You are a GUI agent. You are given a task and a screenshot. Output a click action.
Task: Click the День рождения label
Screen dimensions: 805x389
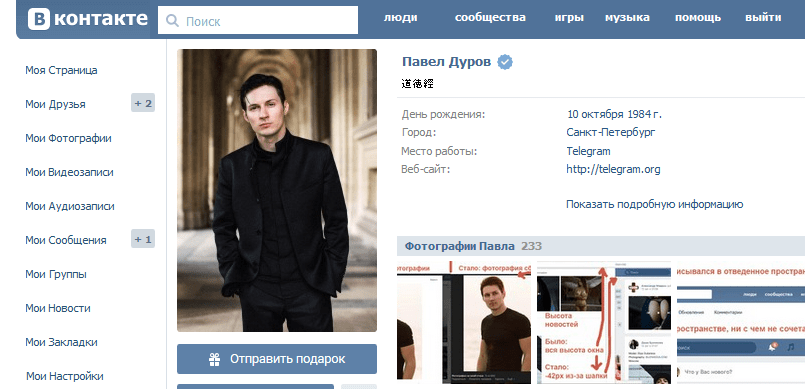coord(444,114)
